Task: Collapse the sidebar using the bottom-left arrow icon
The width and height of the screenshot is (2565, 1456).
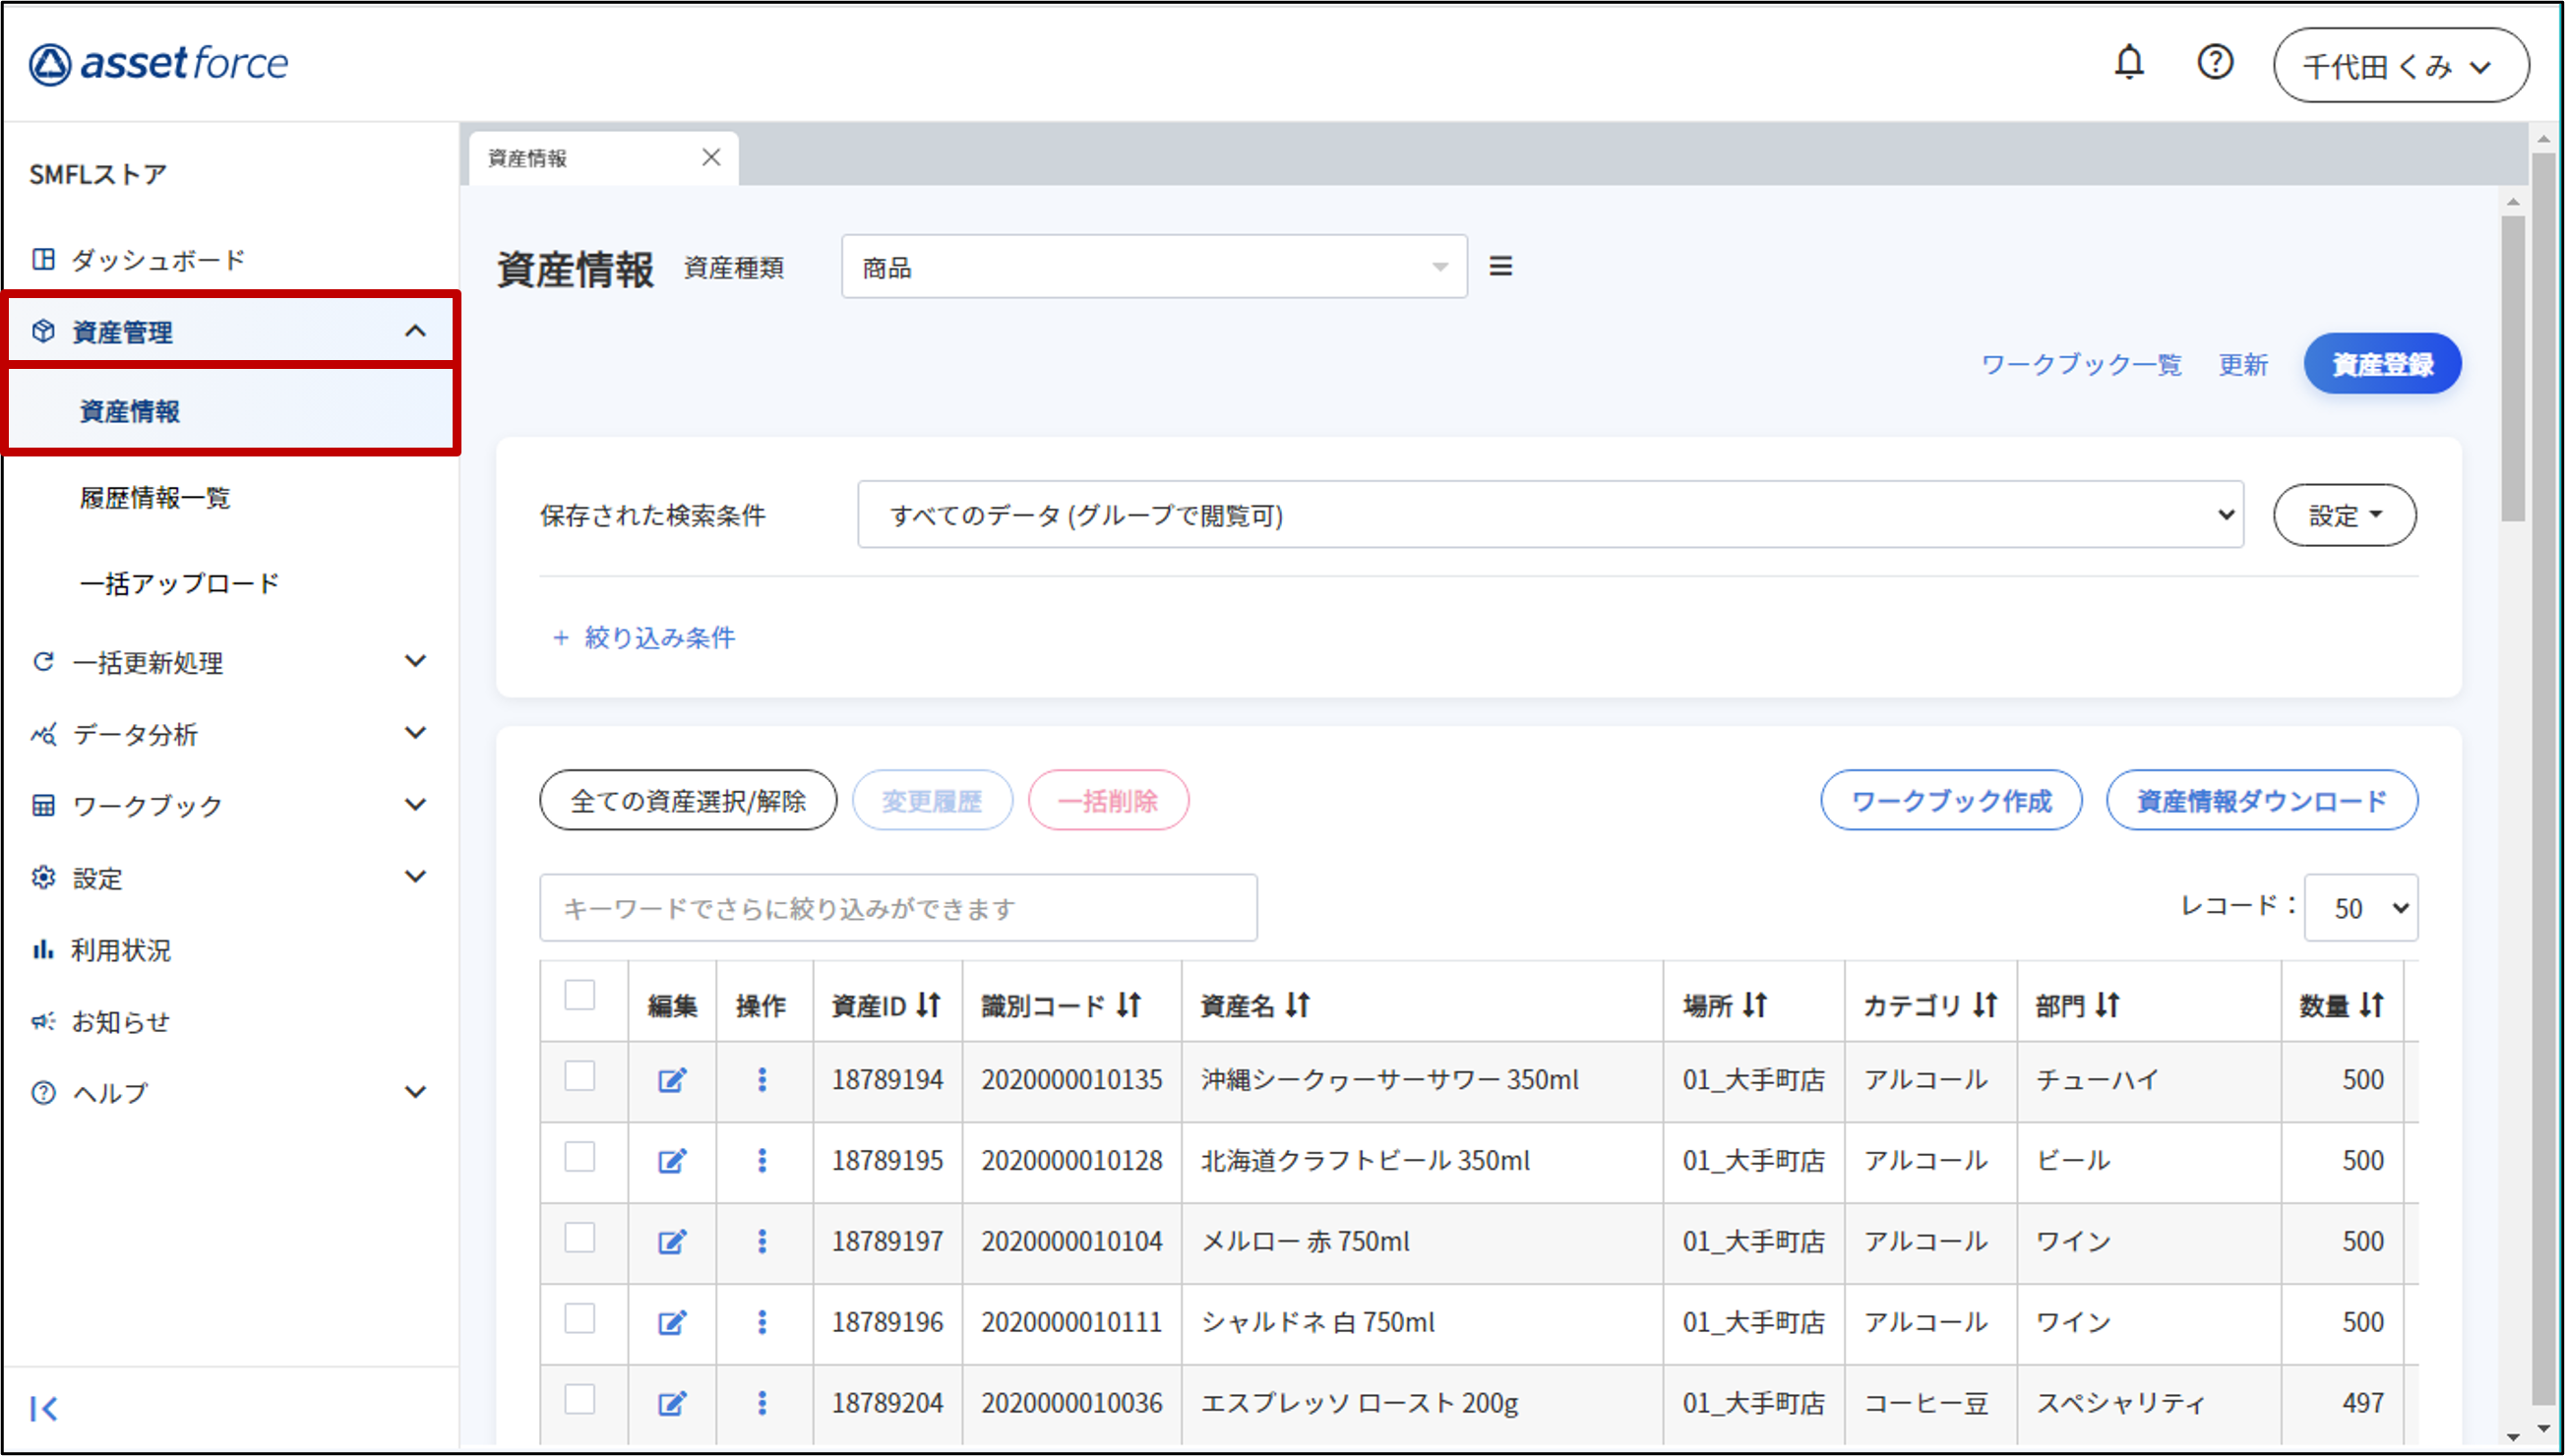Action: pyautogui.click(x=43, y=1409)
